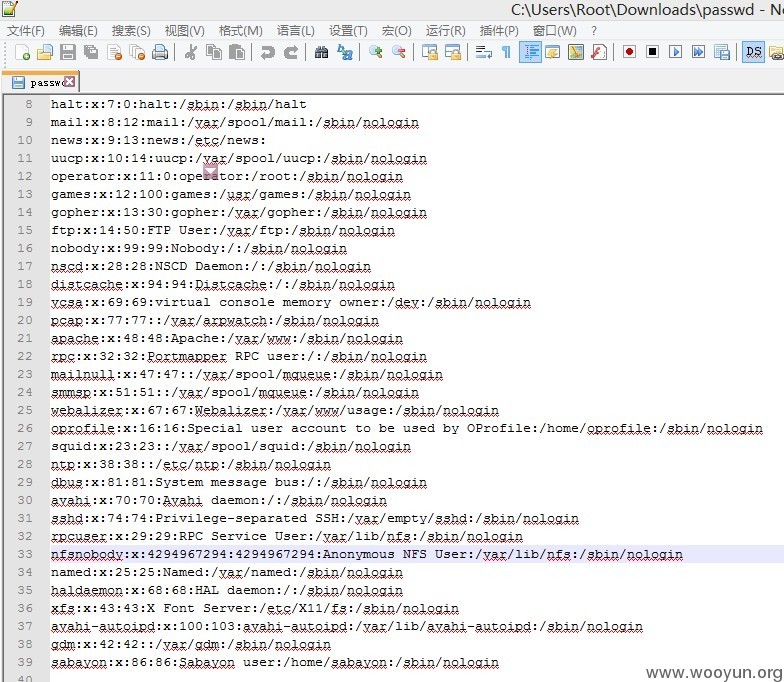Open the 窗口(W) menu
Screen dimensions: 784x682
click(x=554, y=31)
